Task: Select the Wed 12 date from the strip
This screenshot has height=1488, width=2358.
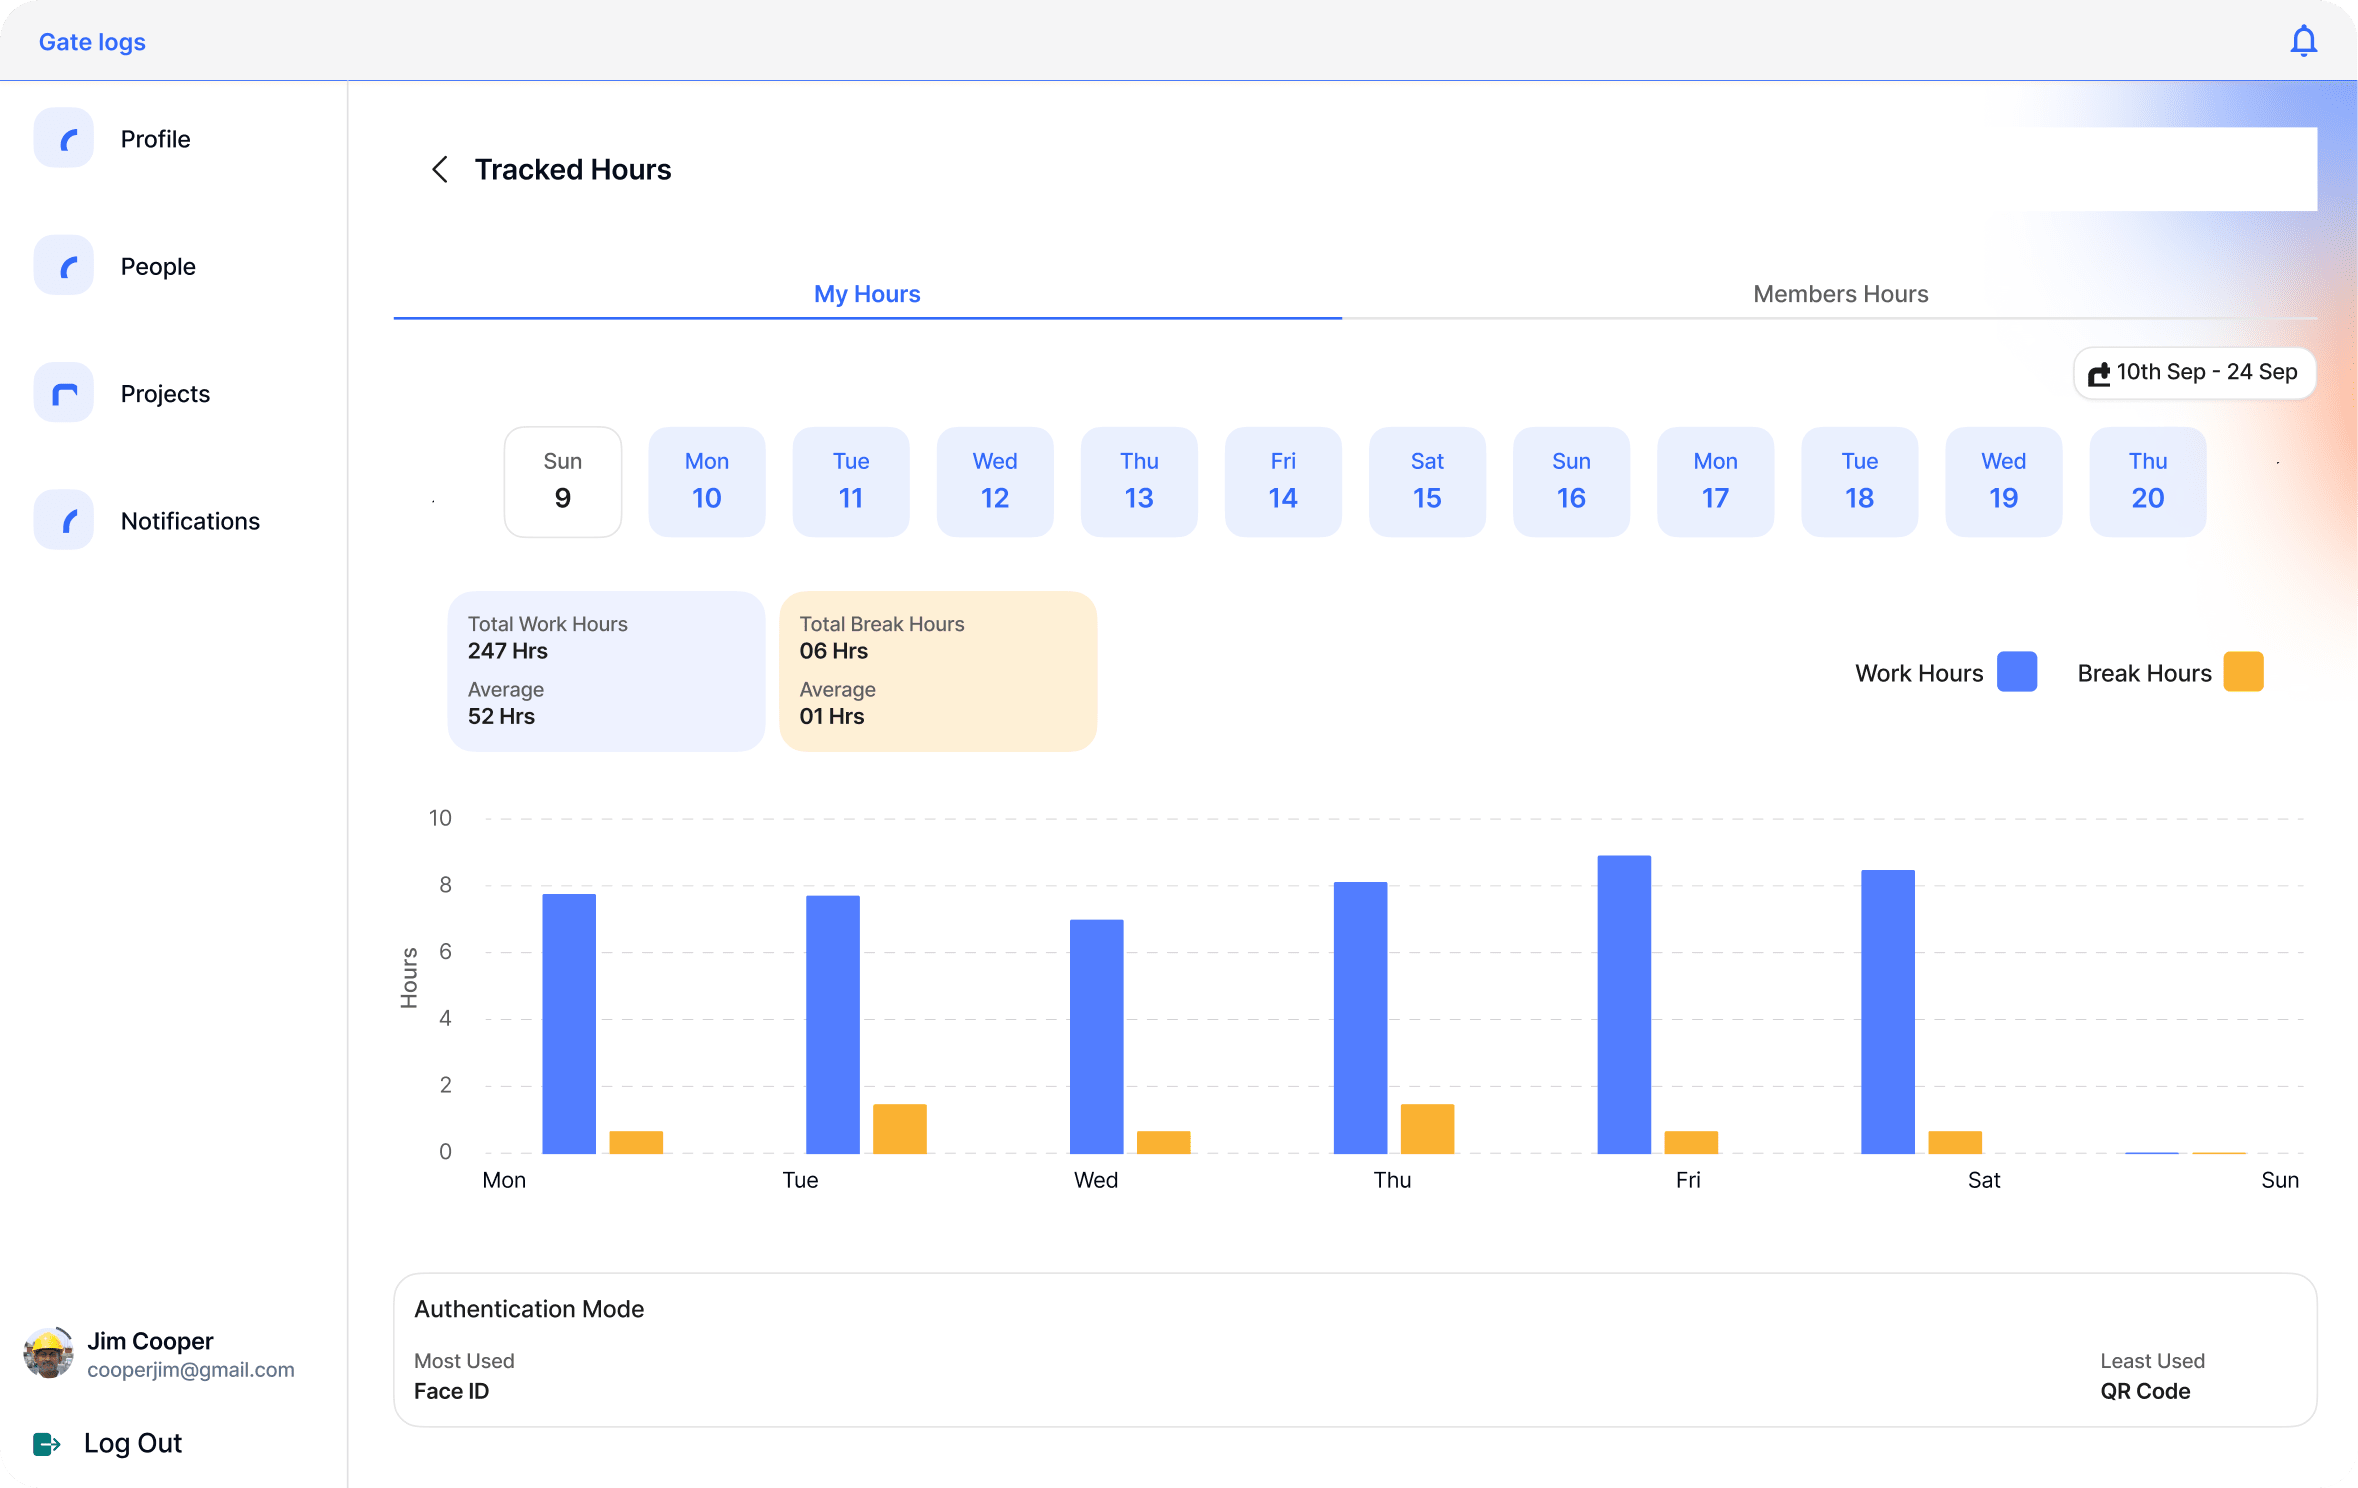Action: pos(995,481)
